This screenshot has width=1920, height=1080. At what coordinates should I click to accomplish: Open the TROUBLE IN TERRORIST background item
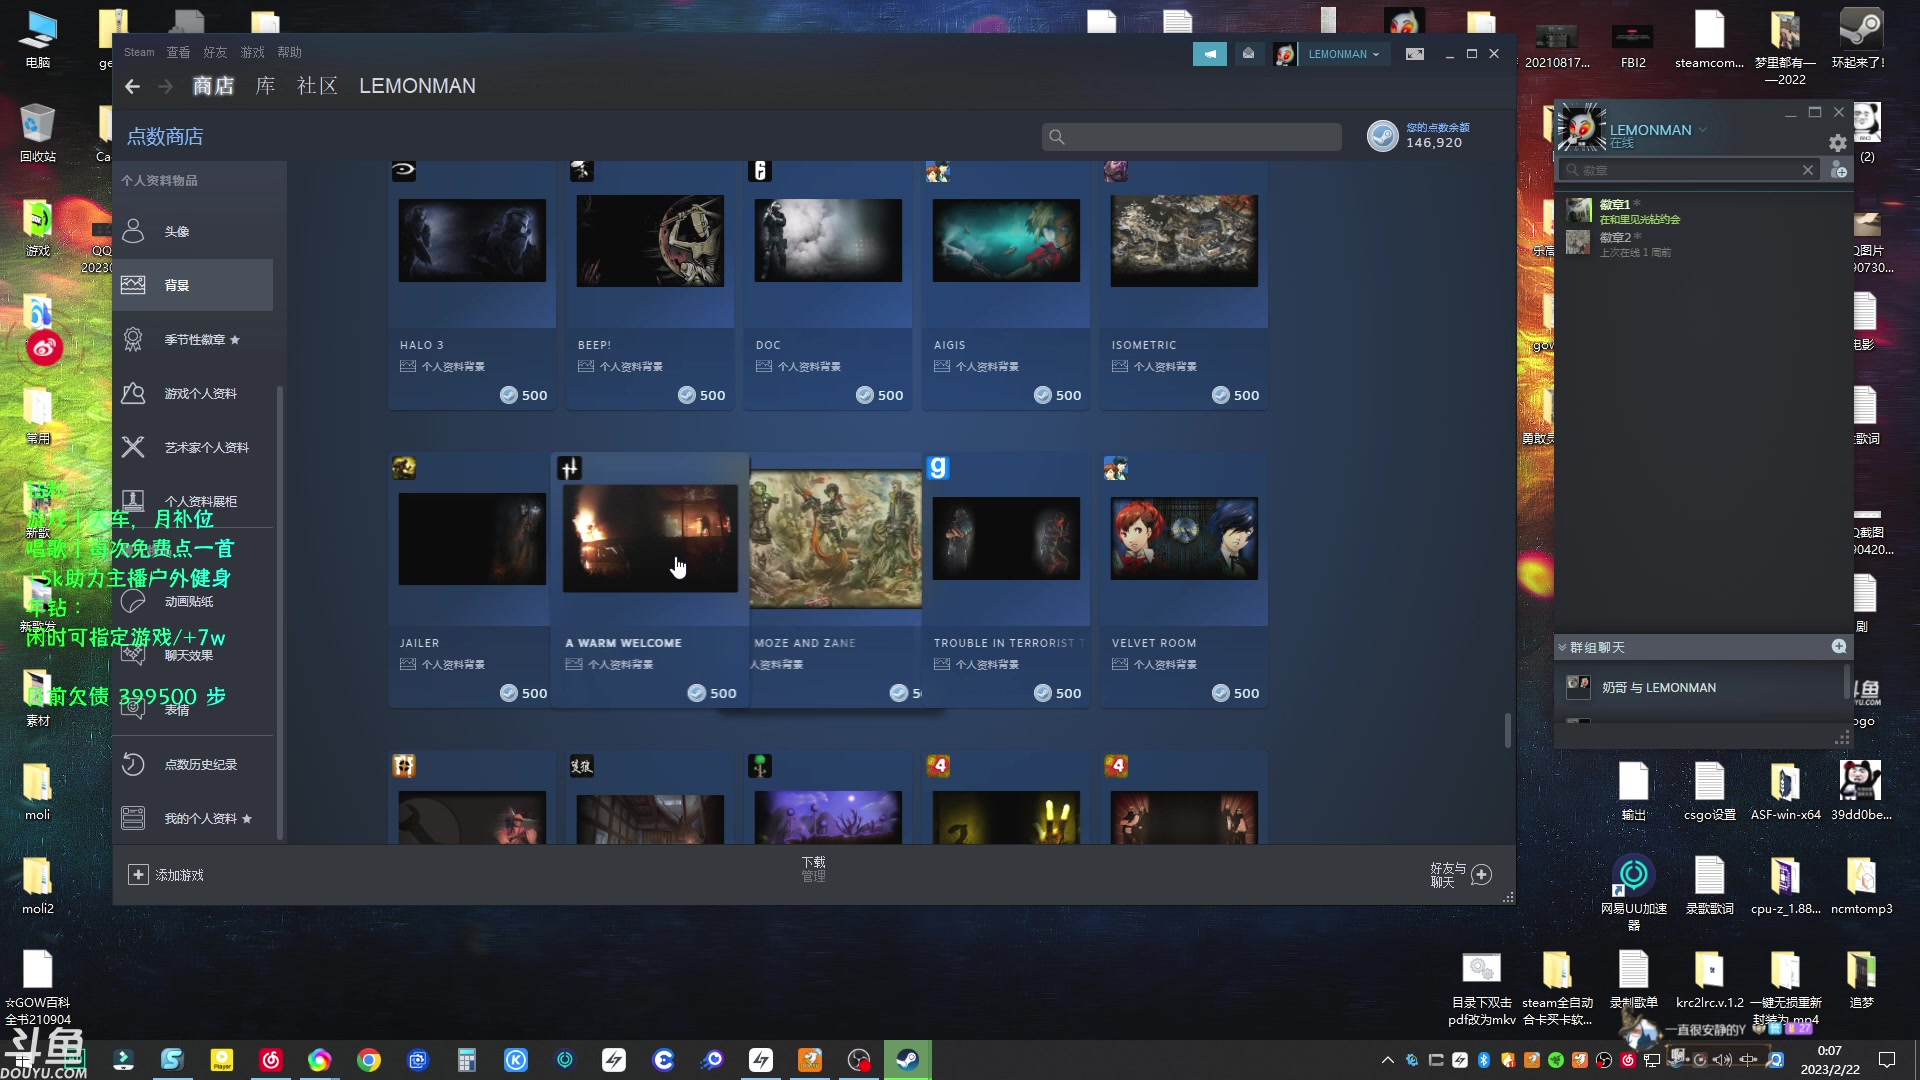click(x=1006, y=580)
